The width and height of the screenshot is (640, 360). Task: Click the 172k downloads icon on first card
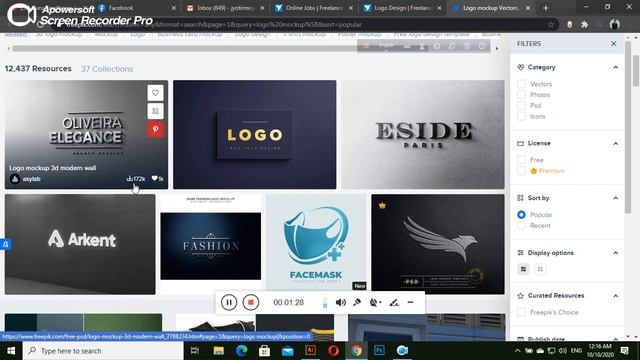[x=130, y=178]
